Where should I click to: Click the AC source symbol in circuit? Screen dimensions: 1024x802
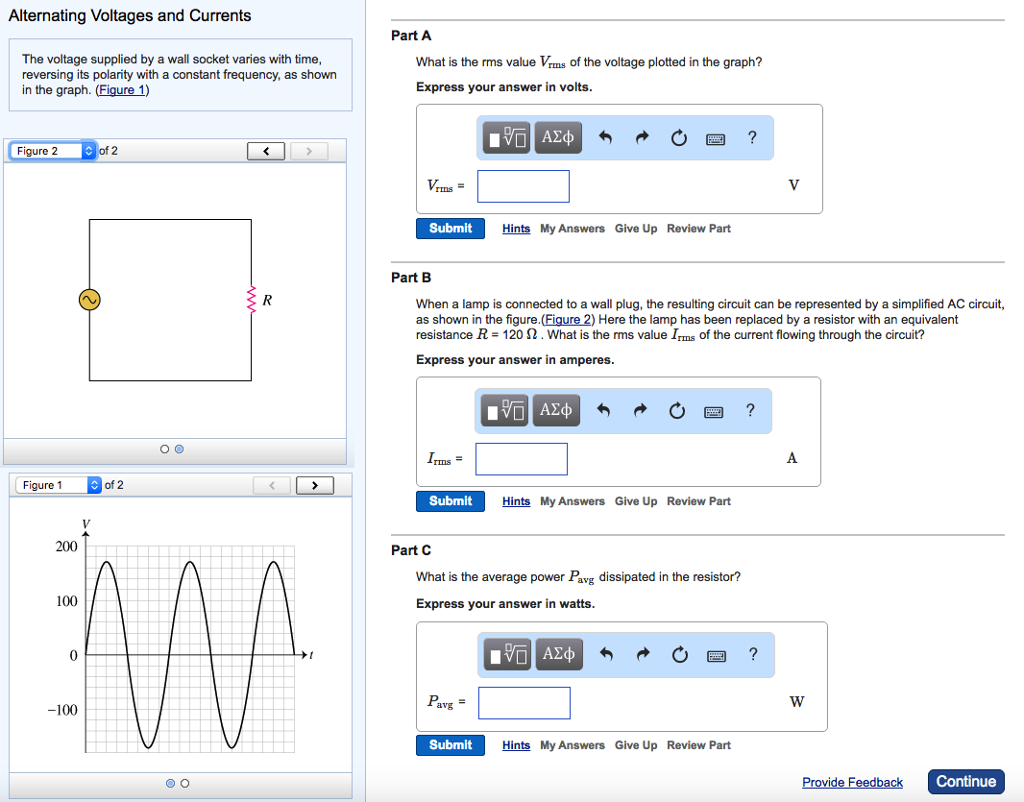90,299
